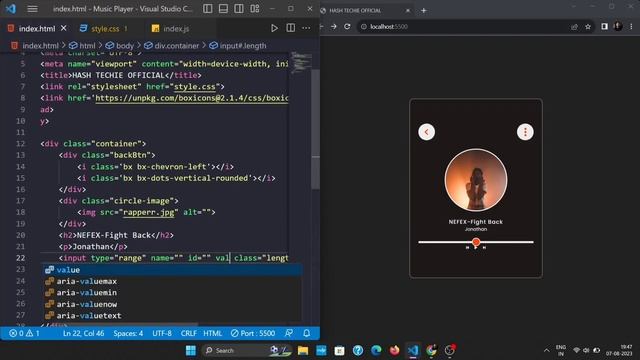Viewport: 640px width, 360px height.
Task: Follow the unpkg boxicons URL link
Action: 191,98
